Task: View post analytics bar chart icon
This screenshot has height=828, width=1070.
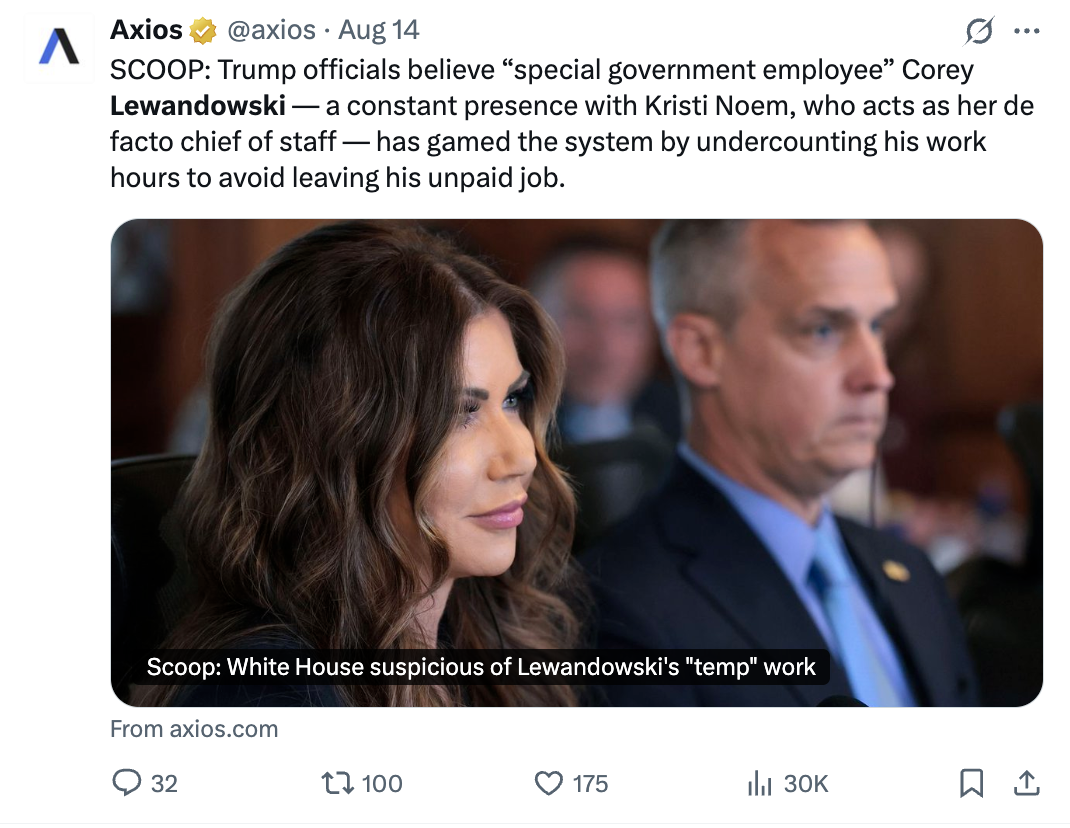Action: point(759,783)
